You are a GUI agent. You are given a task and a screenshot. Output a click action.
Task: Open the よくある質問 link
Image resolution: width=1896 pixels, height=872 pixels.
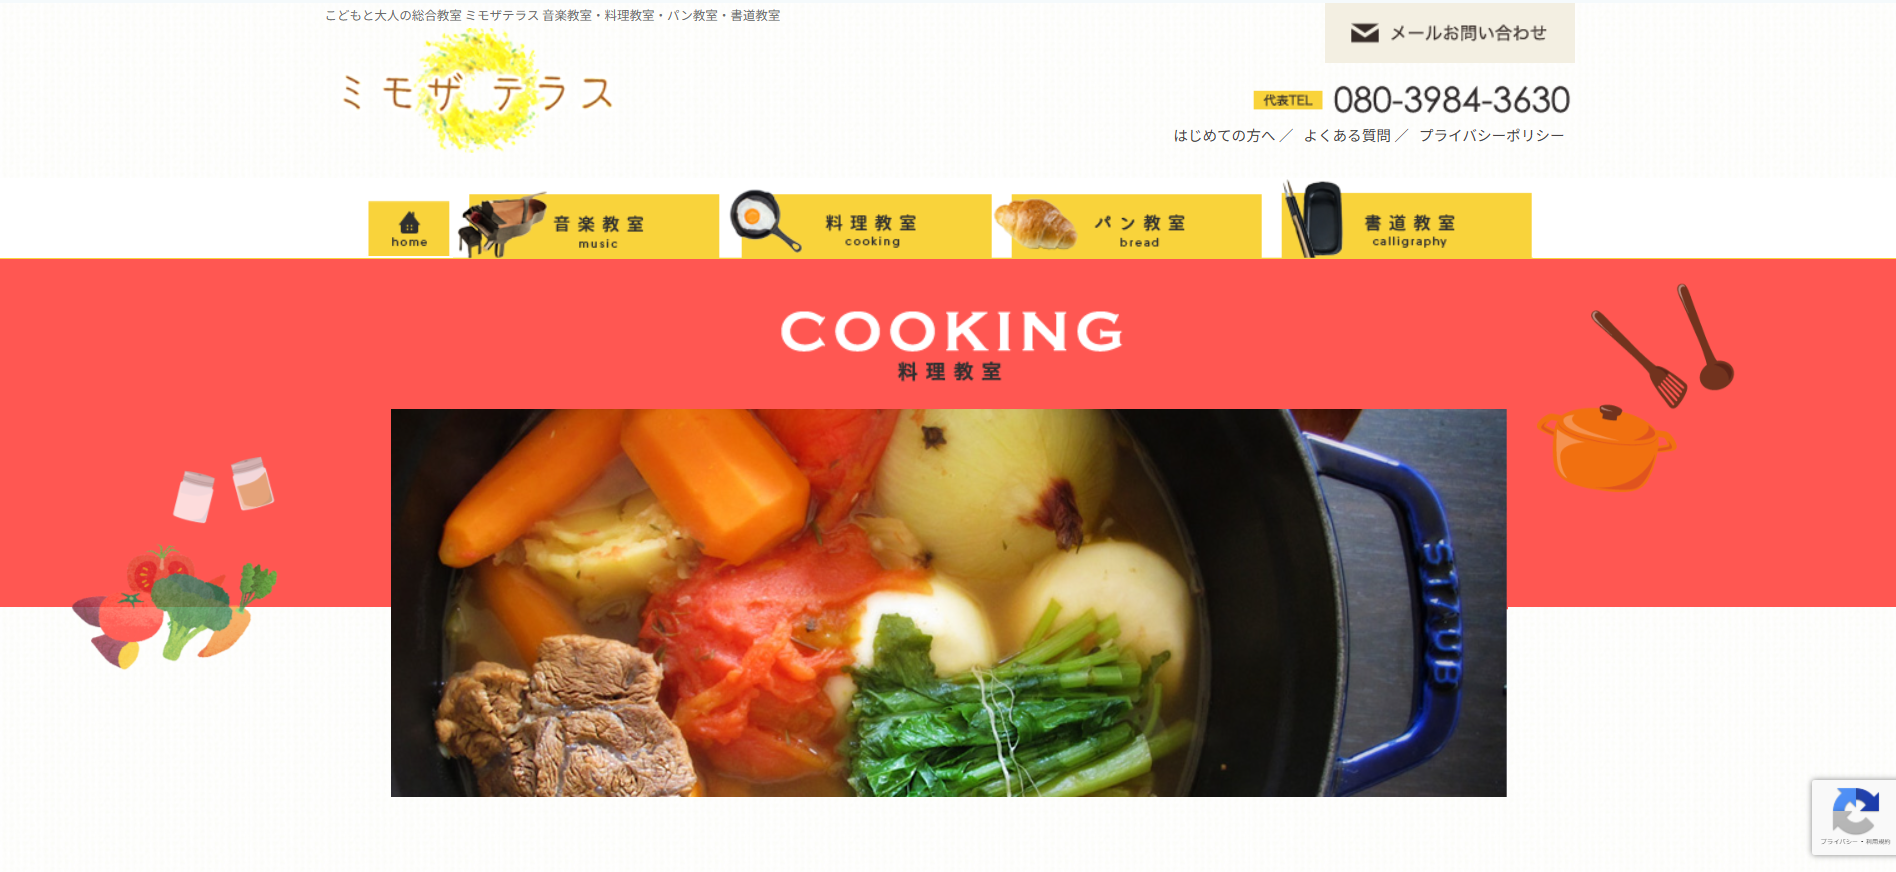point(1346,135)
